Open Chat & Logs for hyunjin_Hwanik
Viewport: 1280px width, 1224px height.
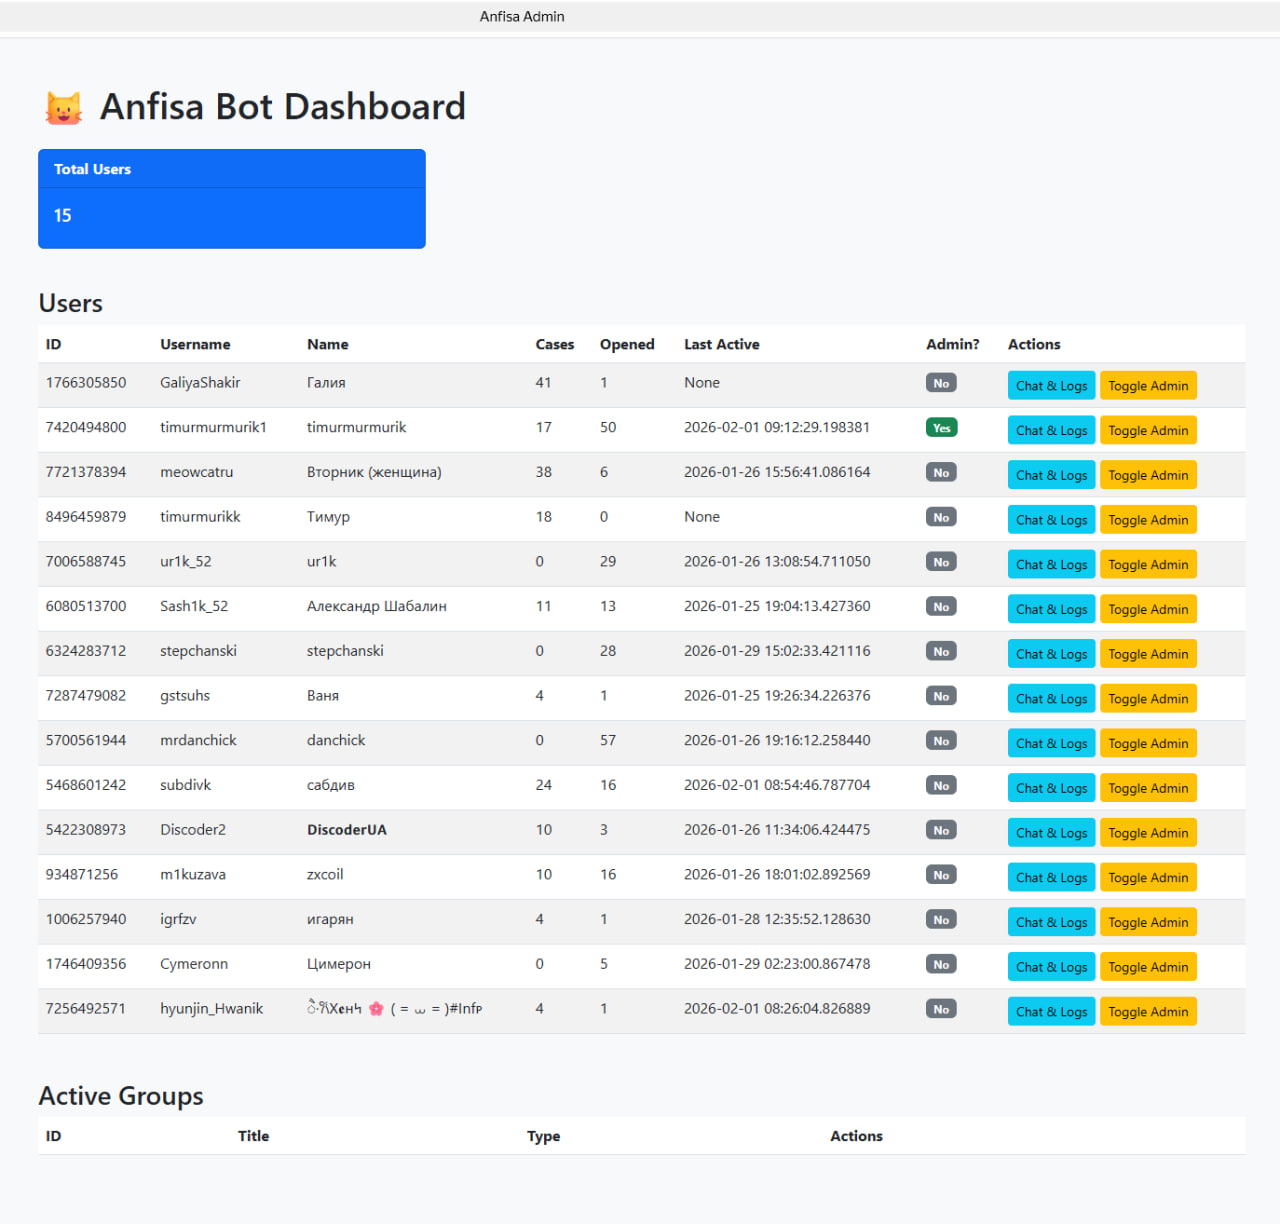[x=1051, y=1012]
